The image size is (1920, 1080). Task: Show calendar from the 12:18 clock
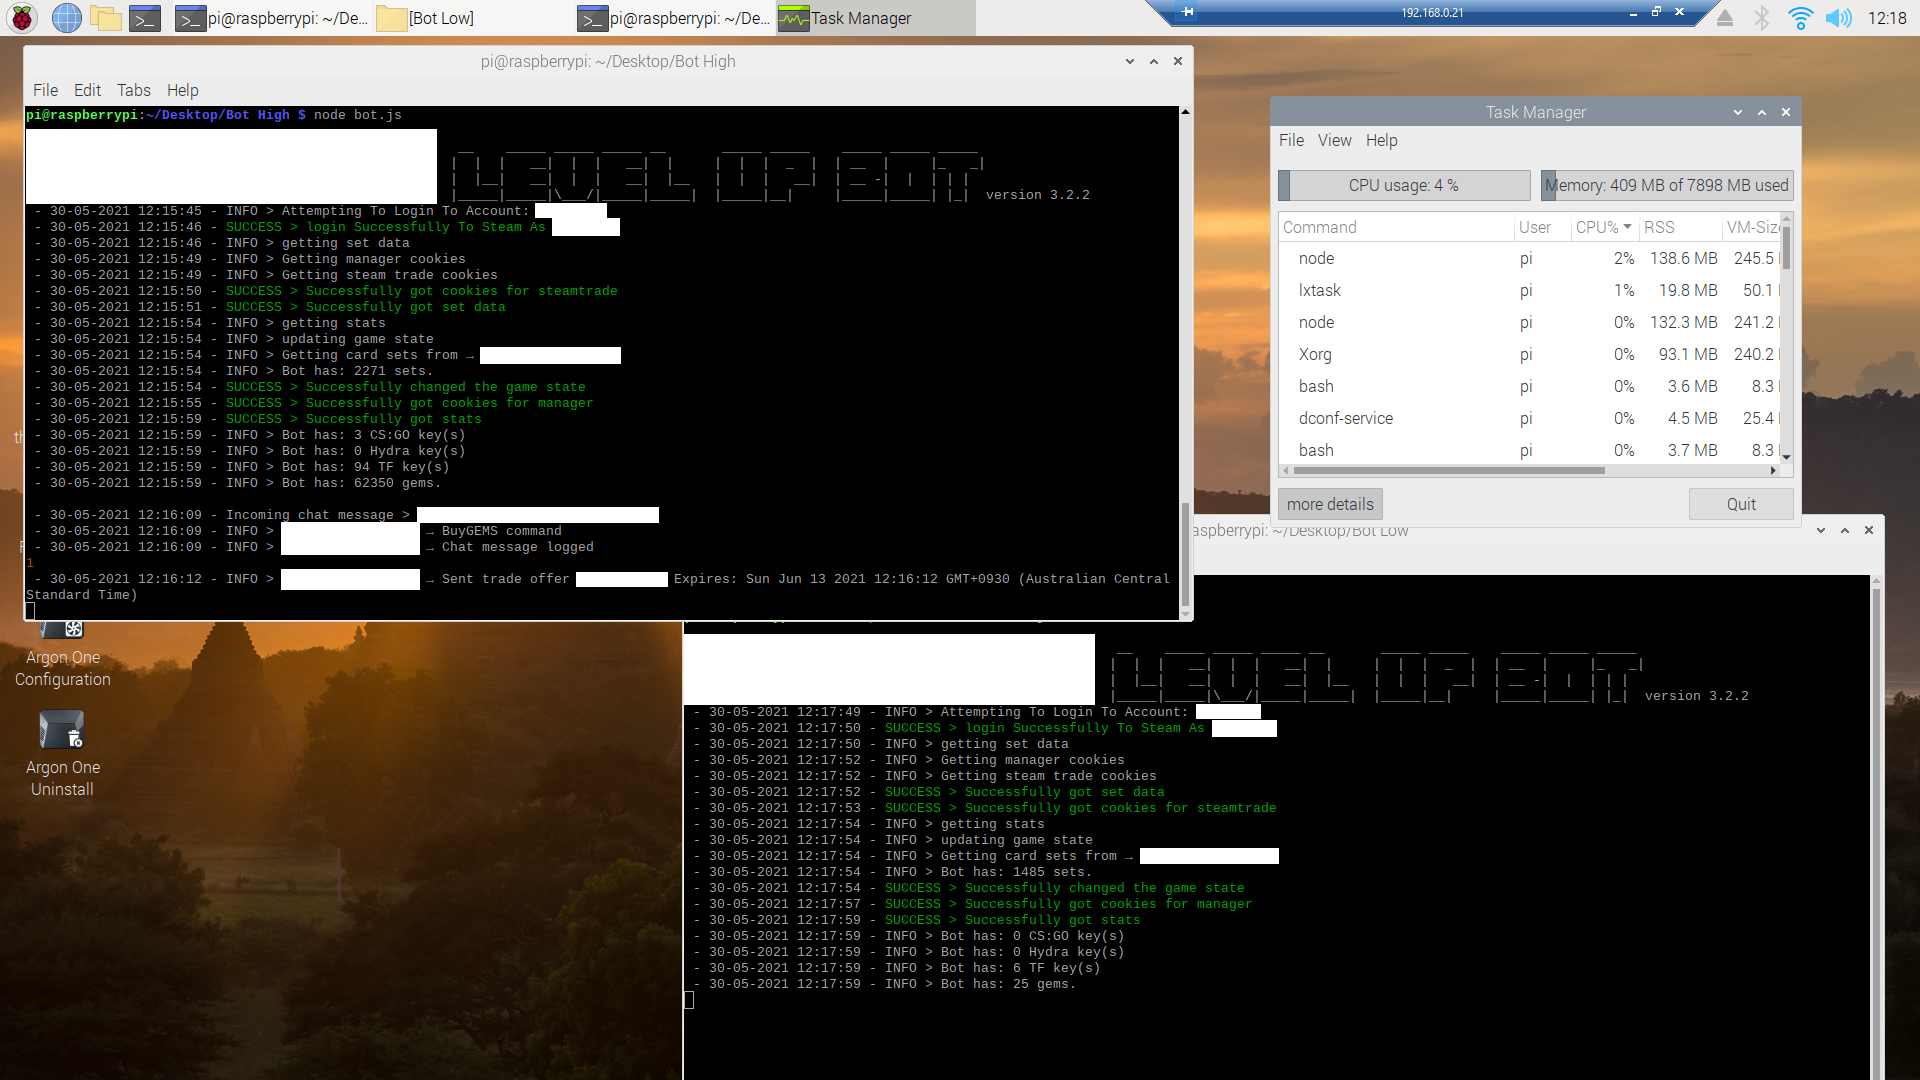[1887, 18]
